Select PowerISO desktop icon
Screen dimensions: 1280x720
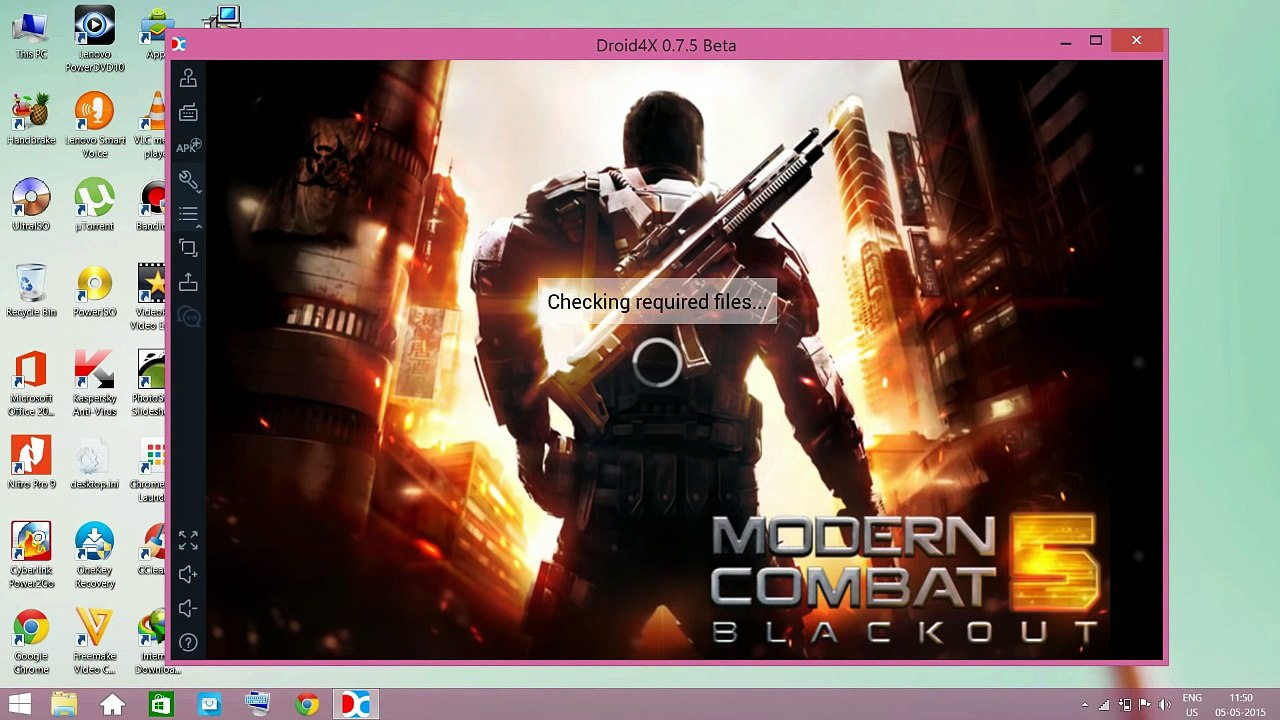pyautogui.click(x=95, y=291)
